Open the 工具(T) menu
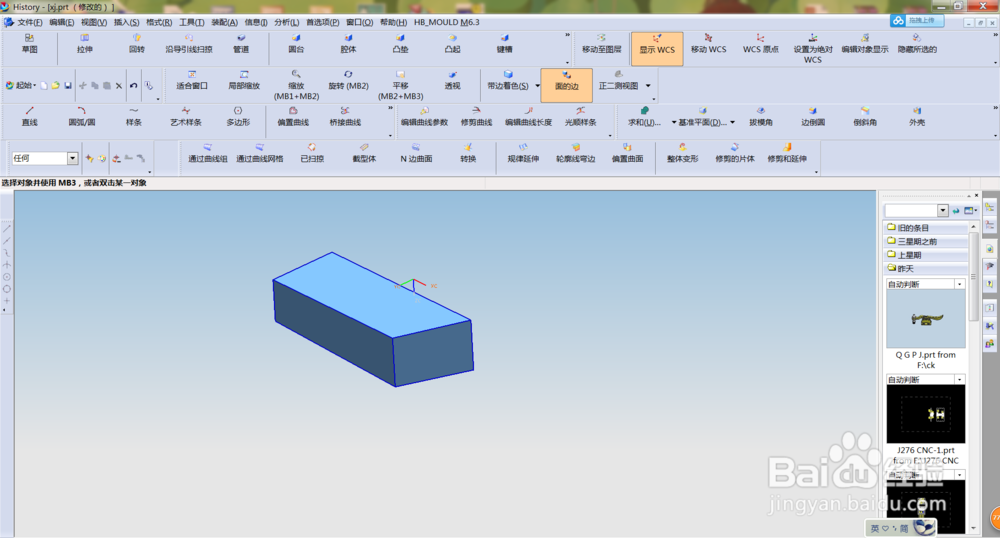Screen dimensions: 1000x538 191,22
